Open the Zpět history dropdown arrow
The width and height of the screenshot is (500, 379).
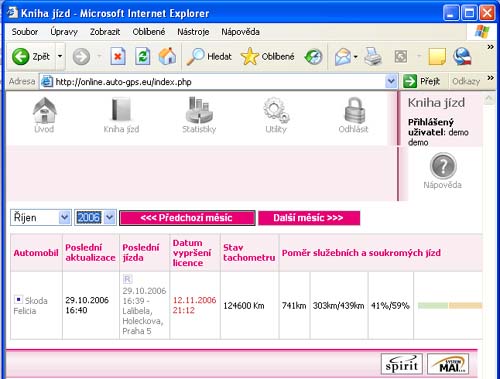click(60, 56)
